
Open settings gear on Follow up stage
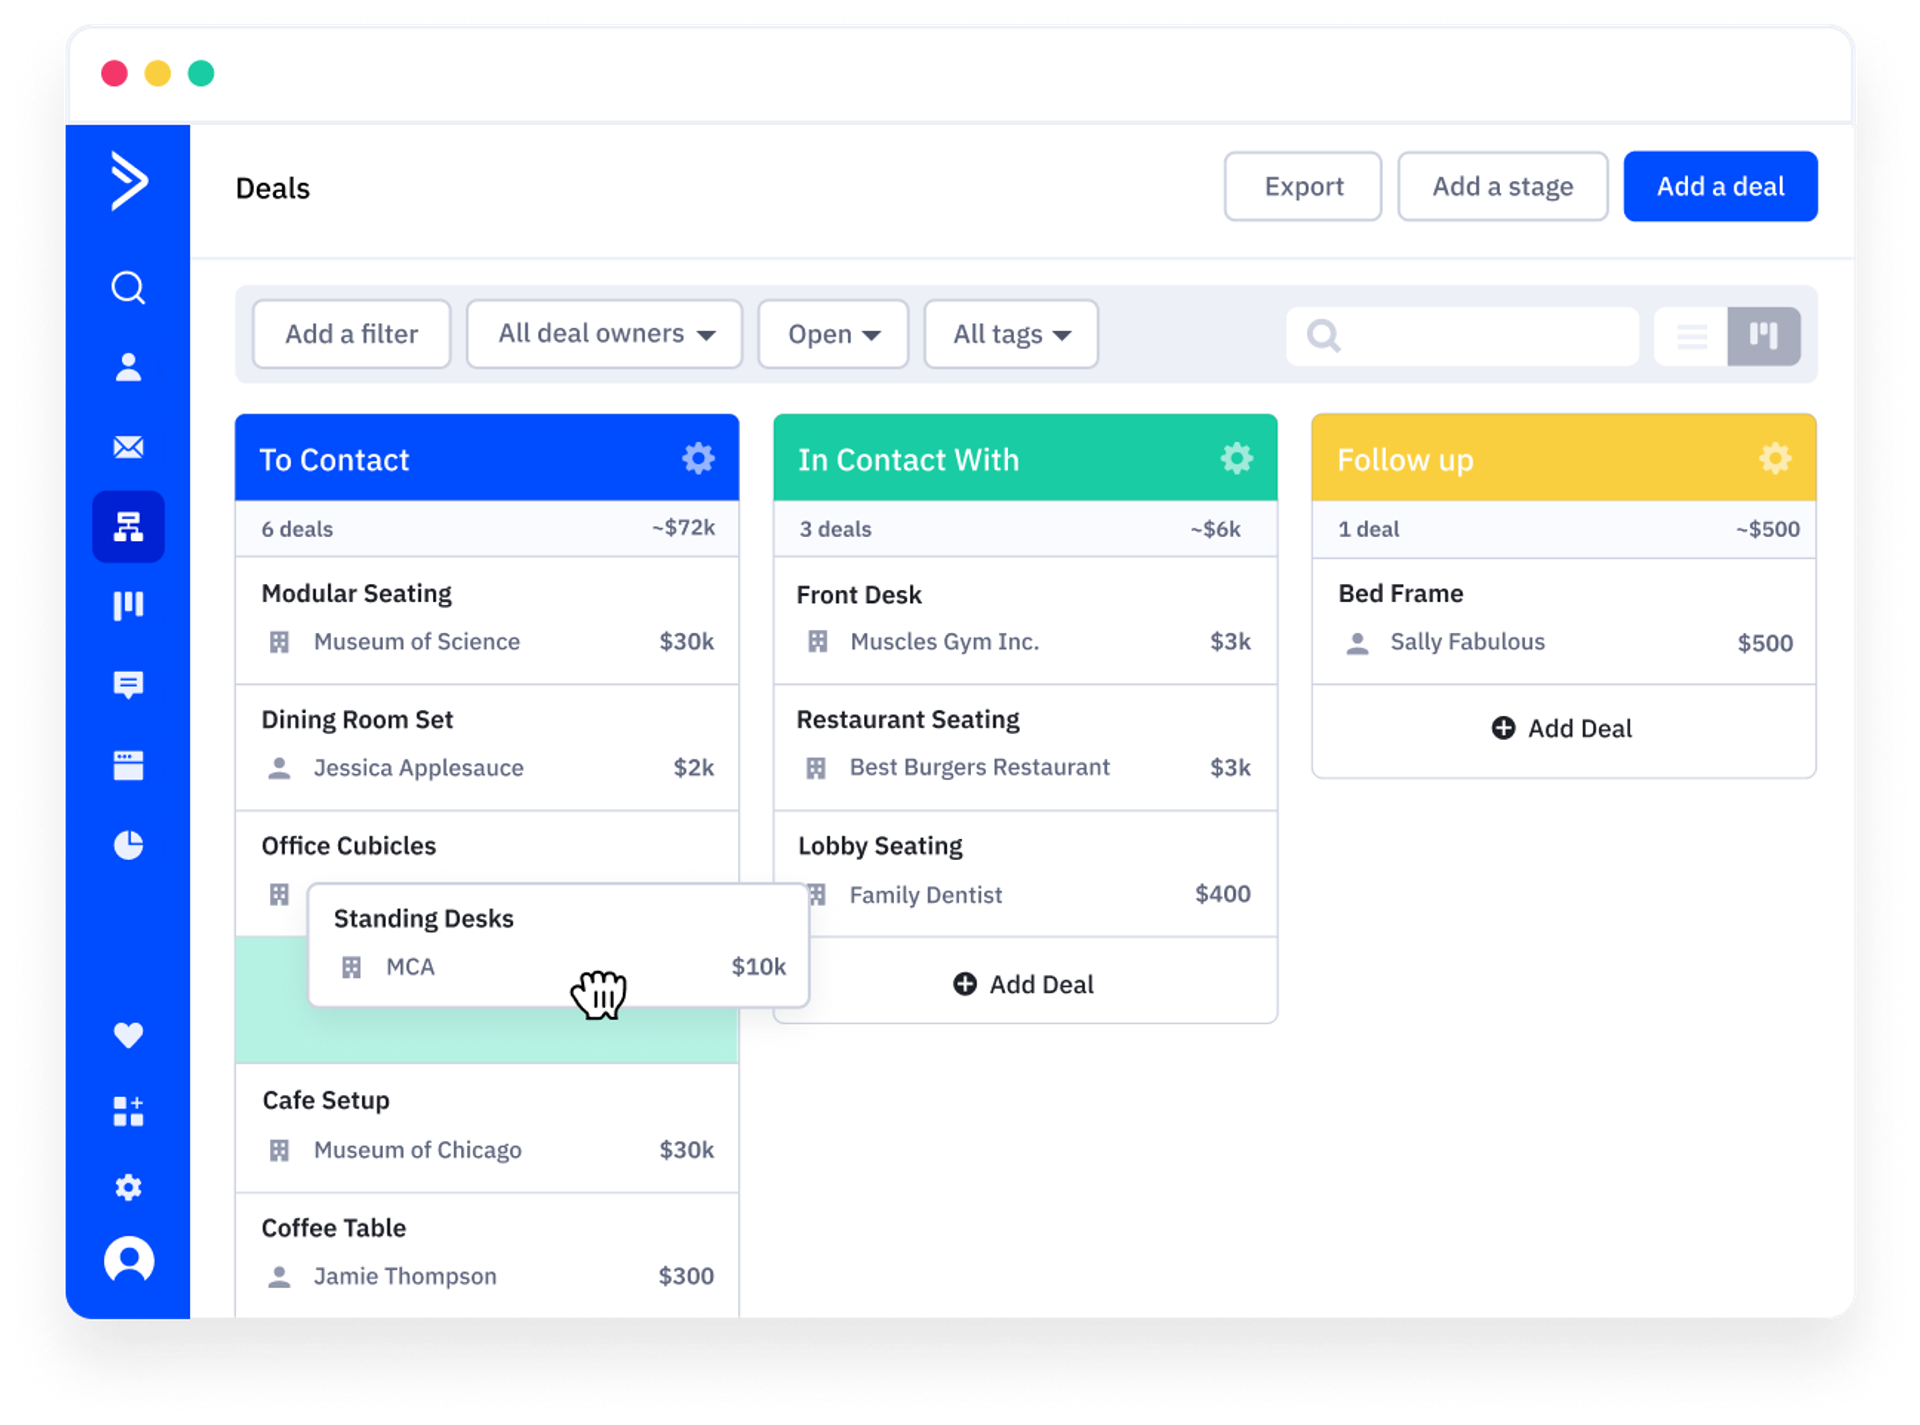(1775, 458)
